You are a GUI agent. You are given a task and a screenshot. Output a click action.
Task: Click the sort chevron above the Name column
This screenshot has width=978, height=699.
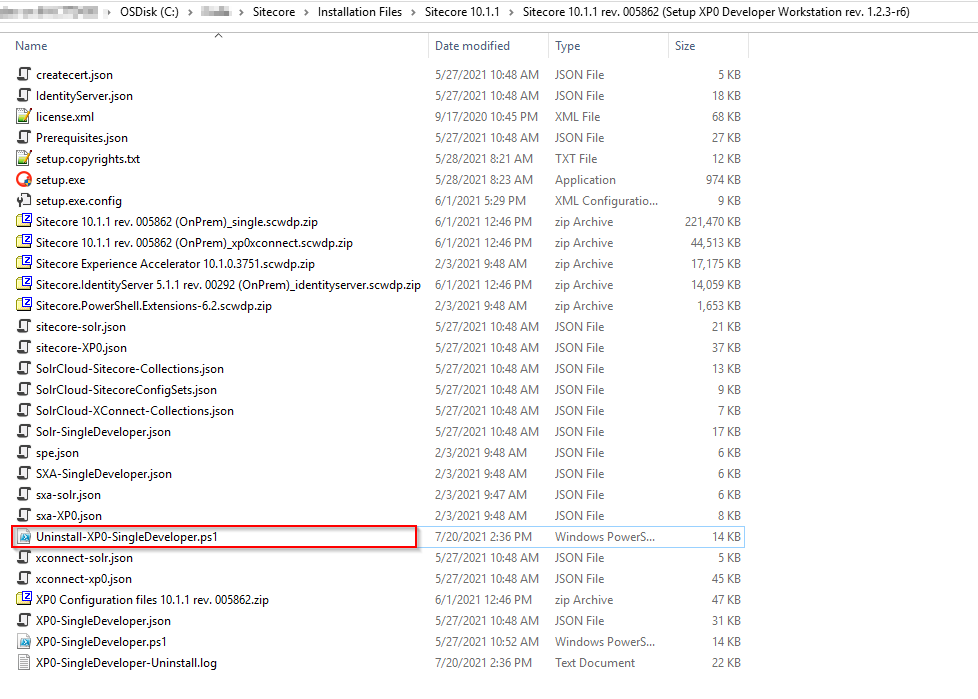pos(218,34)
